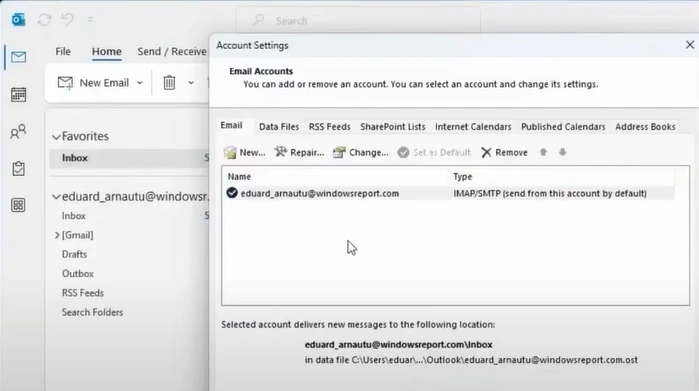
Task: Open the New Email dropdown arrow
Action: [x=140, y=83]
